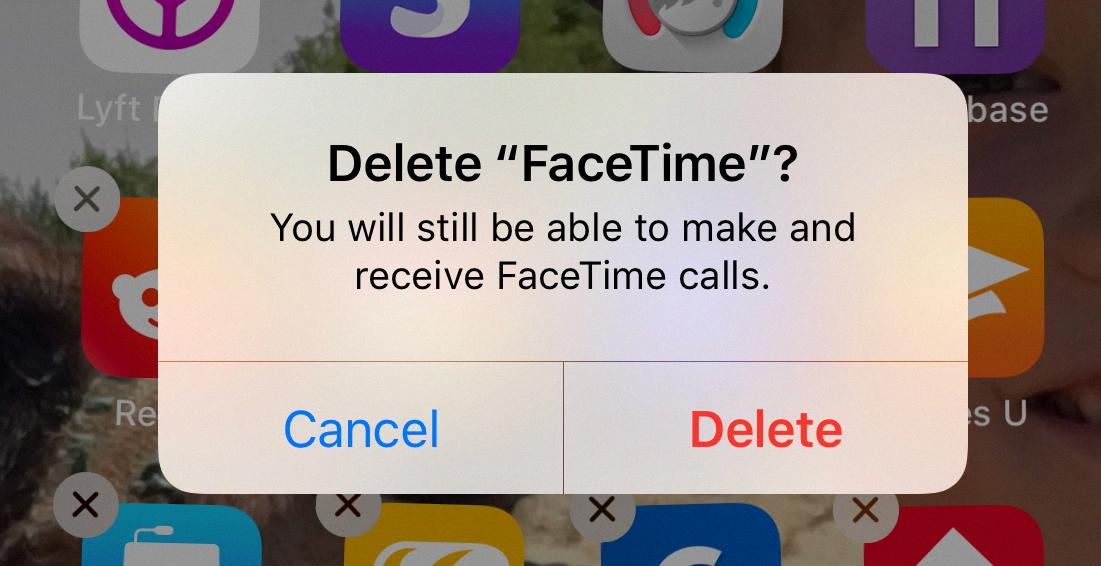Confirm Delete for FaceTime
Screen dimensions: 1101x566
(x=766, y=428)
